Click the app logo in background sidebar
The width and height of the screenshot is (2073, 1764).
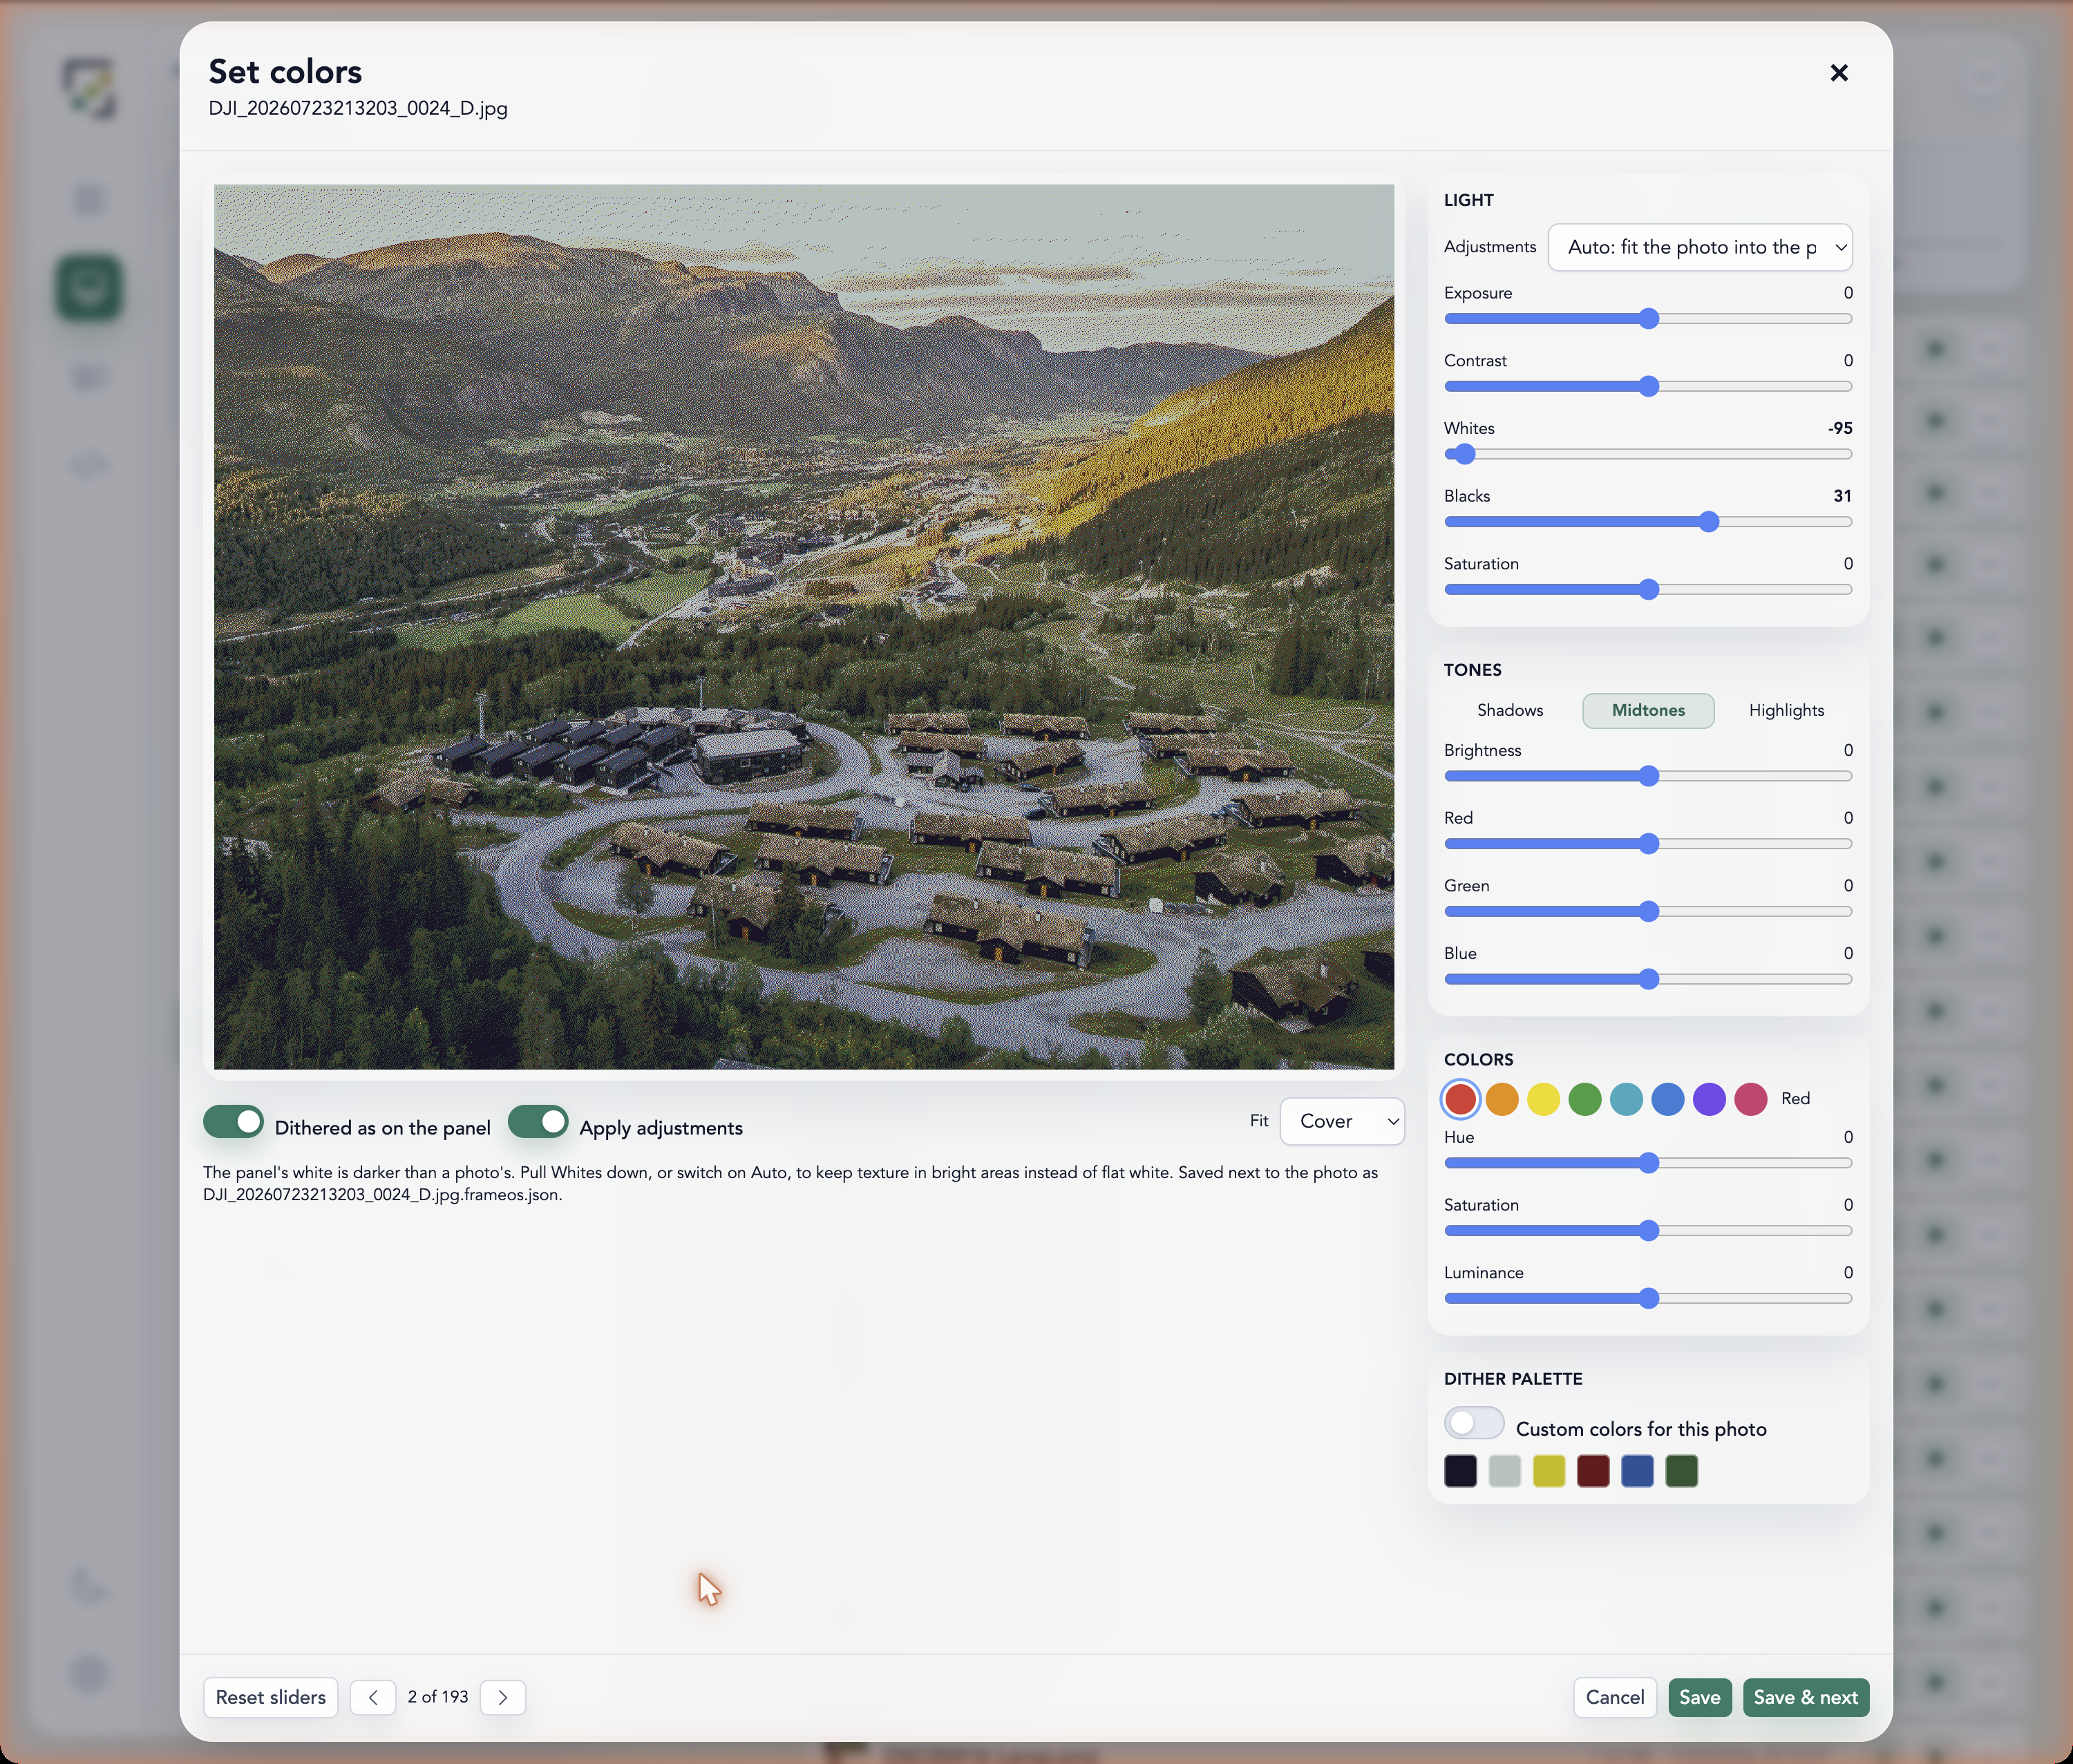coord(89,88)
